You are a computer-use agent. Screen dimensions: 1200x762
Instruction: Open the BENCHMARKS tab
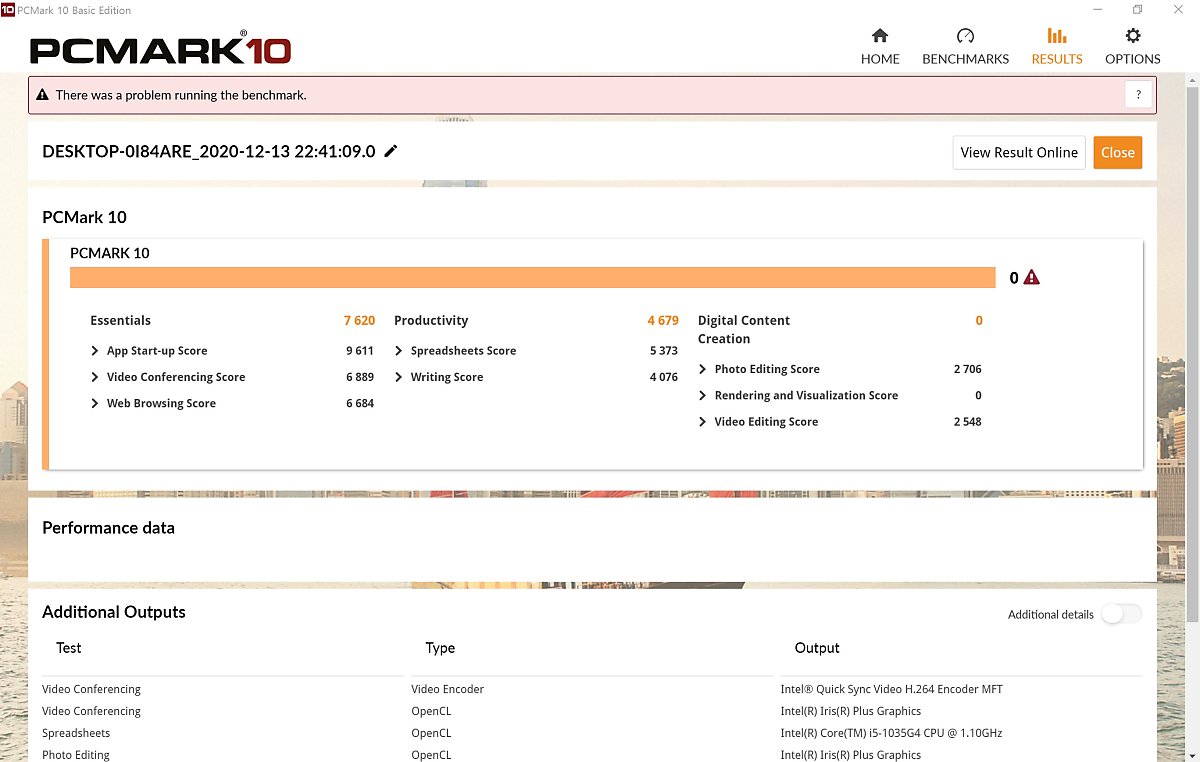pos(965,47)
